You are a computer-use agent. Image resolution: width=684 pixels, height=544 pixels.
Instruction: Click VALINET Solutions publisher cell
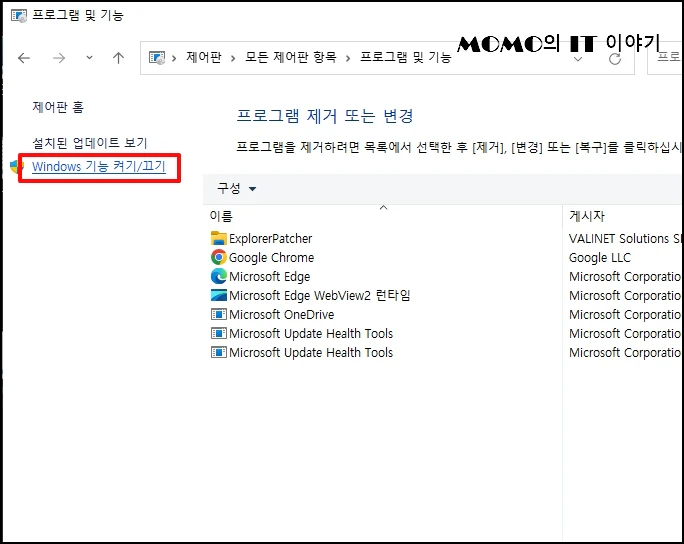pyautogui.click(x=625, y=239)
